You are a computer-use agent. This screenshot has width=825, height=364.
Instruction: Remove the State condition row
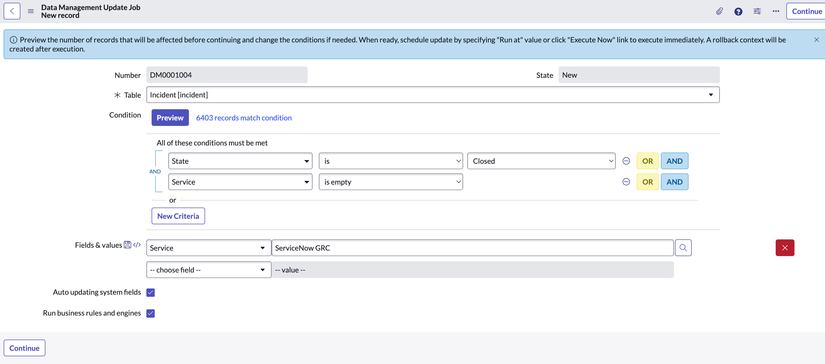point(626,161)
